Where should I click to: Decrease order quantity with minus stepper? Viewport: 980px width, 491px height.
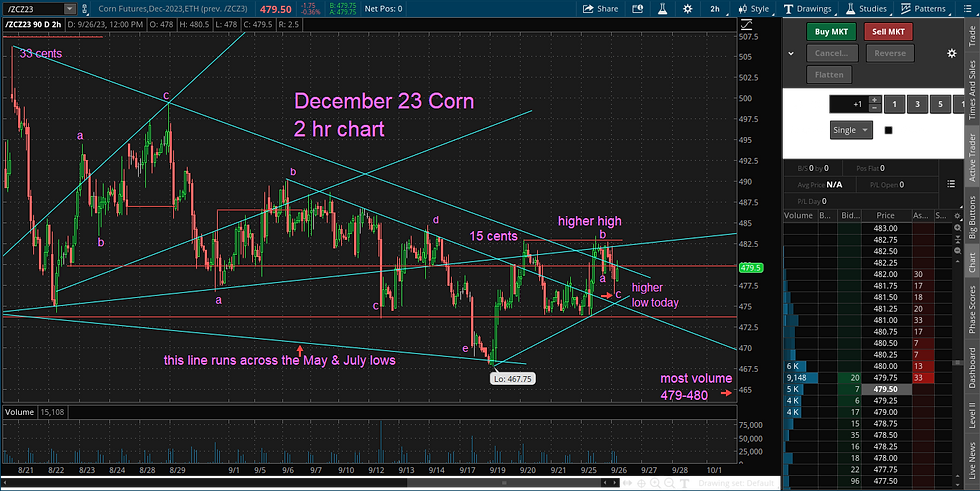pos(874,108)
